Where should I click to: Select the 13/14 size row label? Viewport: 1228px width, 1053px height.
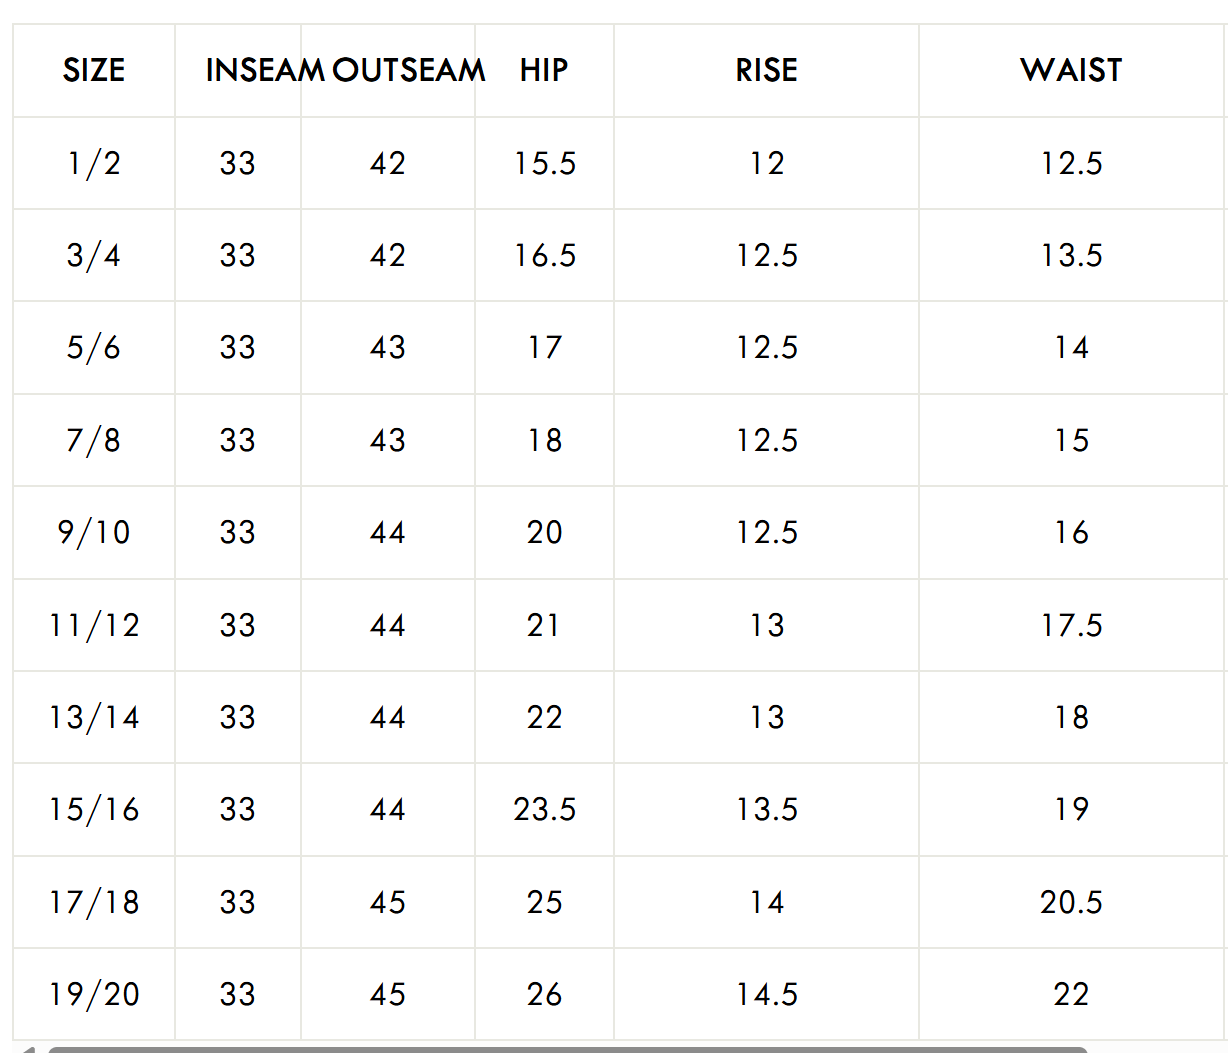pyautogui.click(x=94, y=717)
